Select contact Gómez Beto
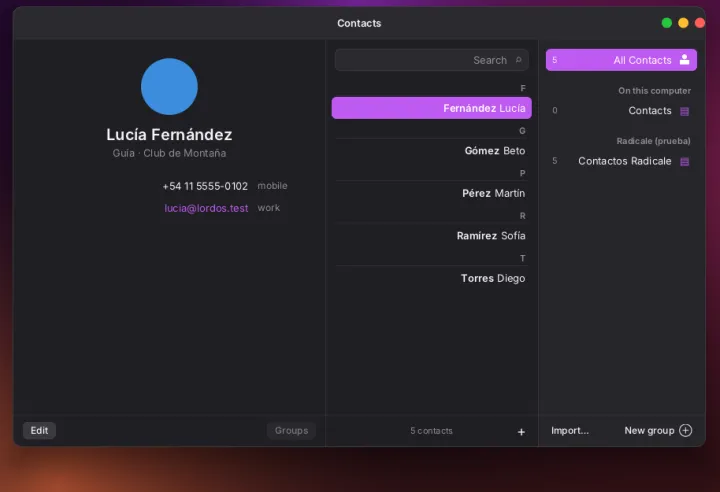Image resolution: width=720 pixels, height=492 pixels. [x=432, y=151]
